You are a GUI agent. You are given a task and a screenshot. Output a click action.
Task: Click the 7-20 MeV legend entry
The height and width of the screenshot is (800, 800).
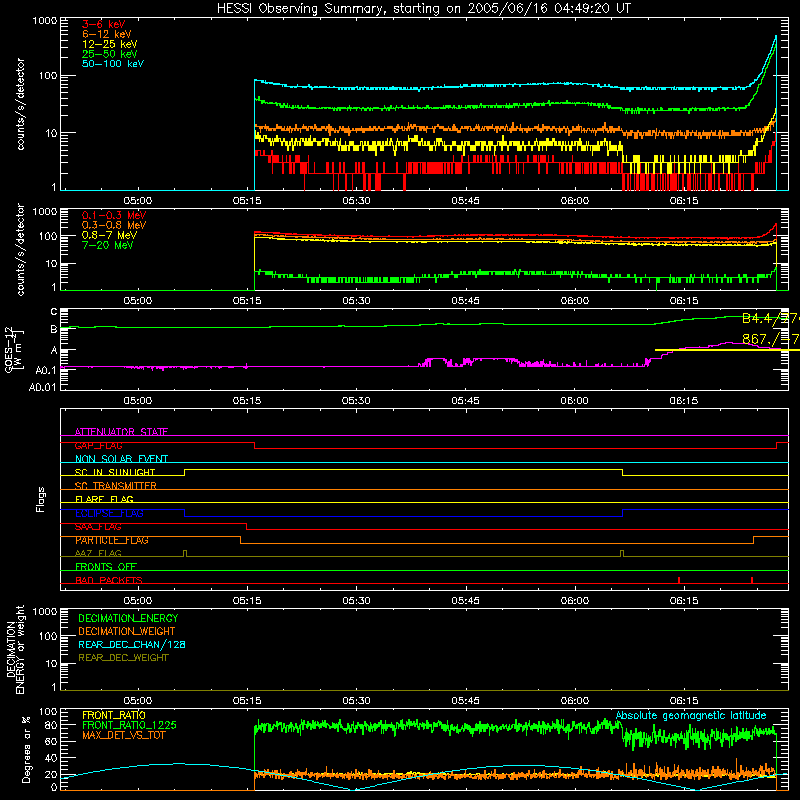coord(107,245)
